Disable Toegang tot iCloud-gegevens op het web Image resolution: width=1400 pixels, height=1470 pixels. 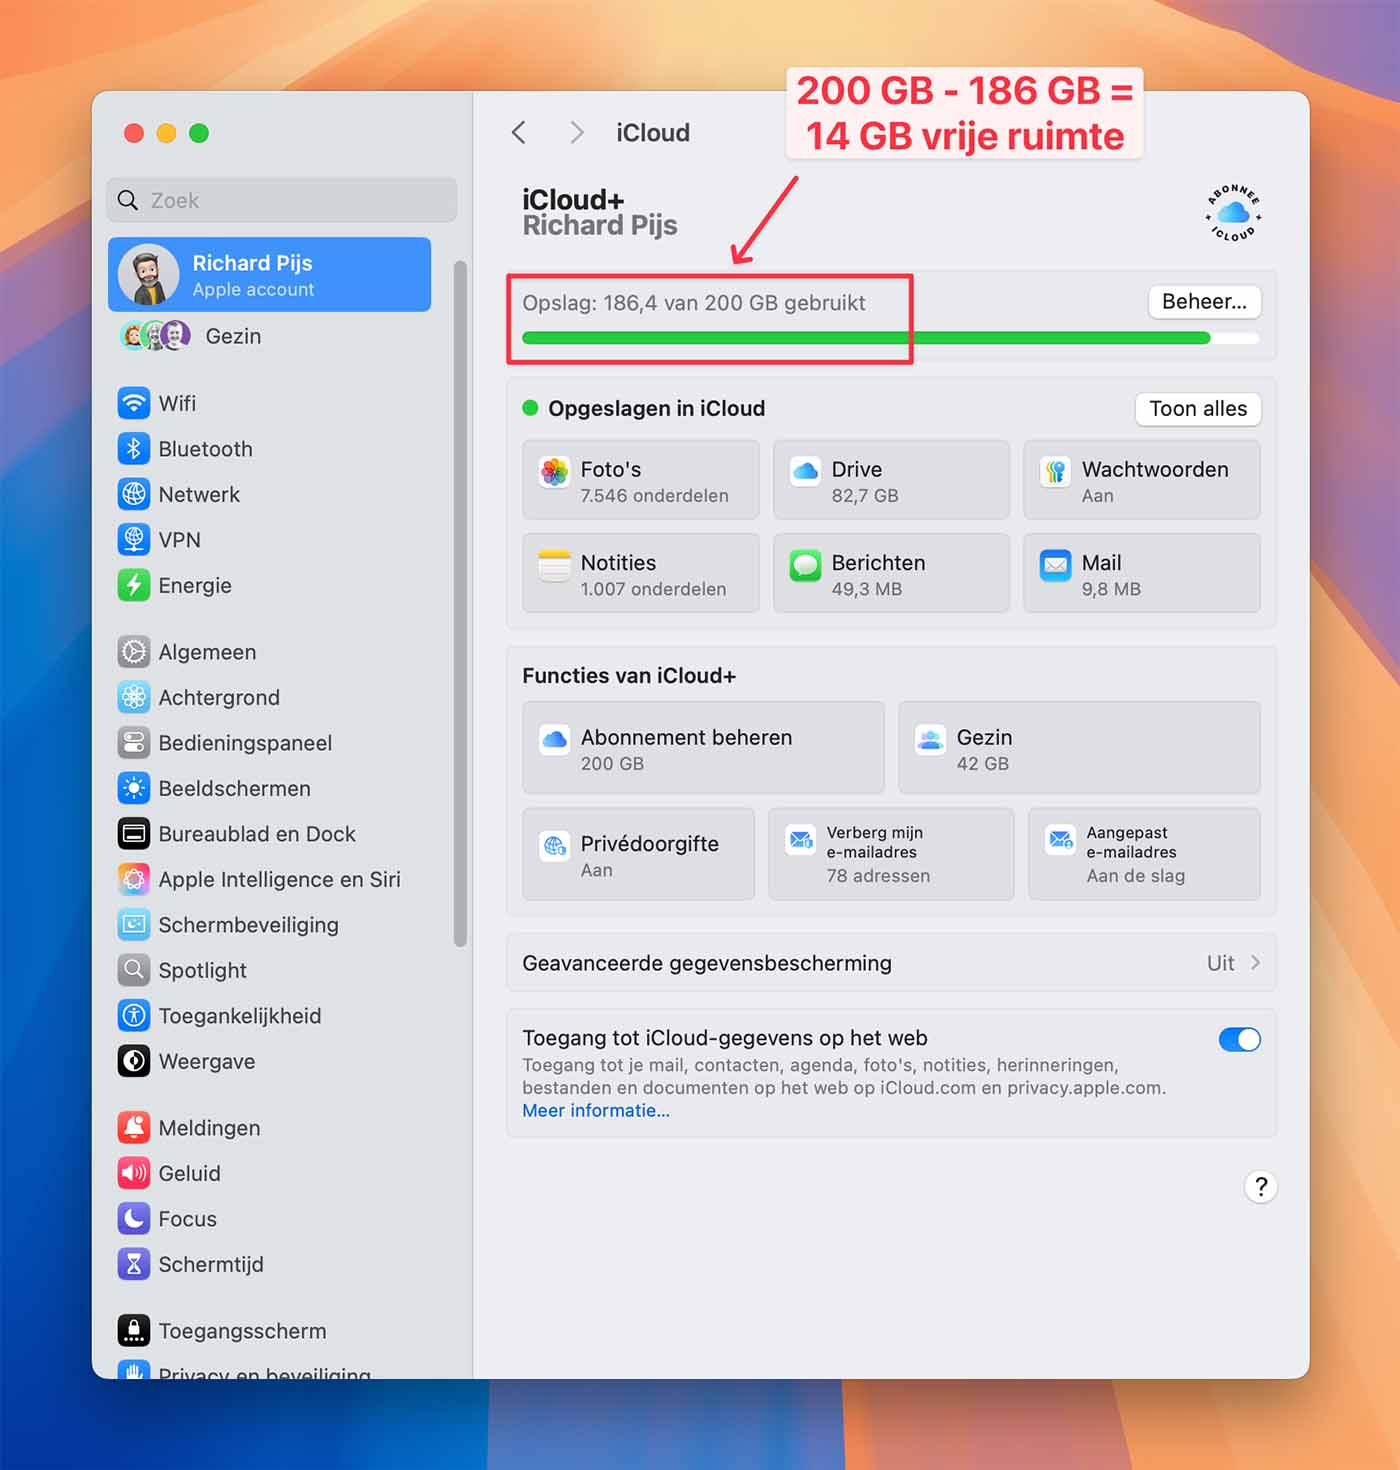coord(1239,1039)
